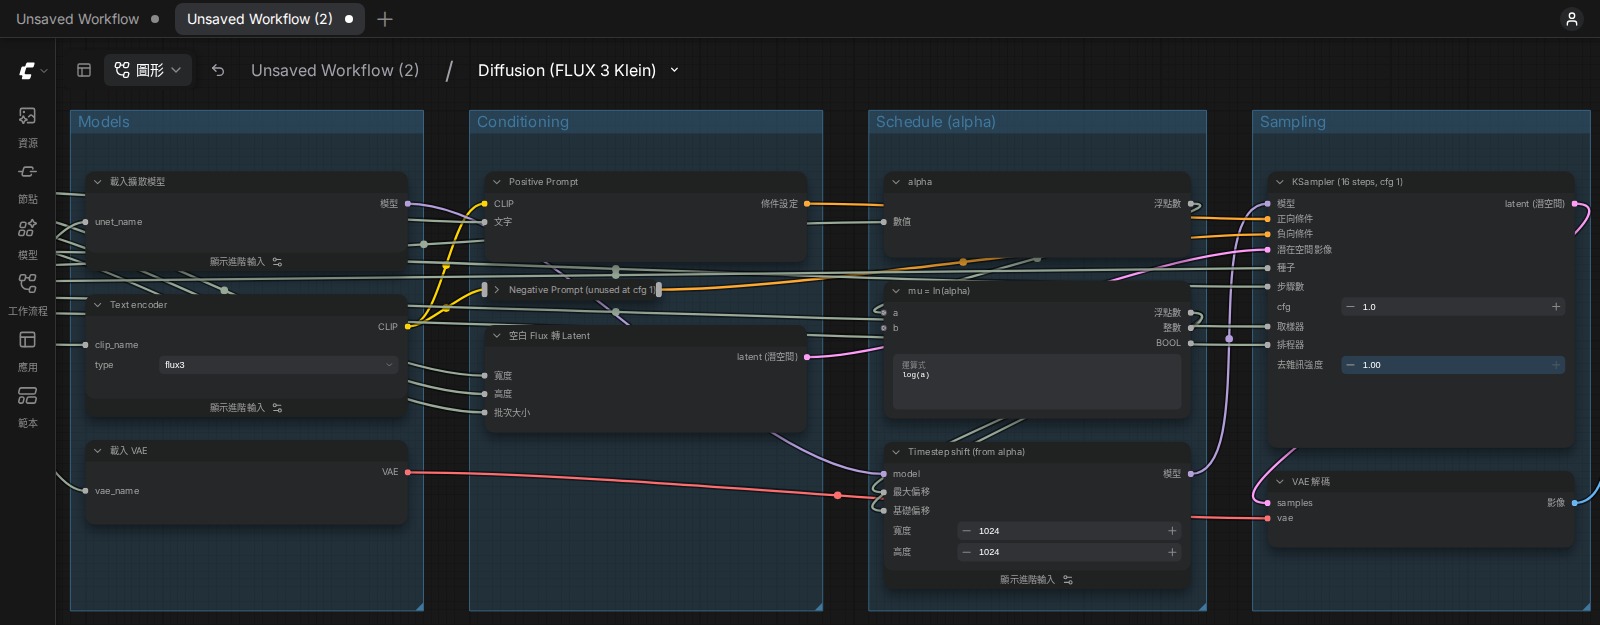
Task: Decrease 去雜訊強度 value with minus button
Action: click(1351, 365)
